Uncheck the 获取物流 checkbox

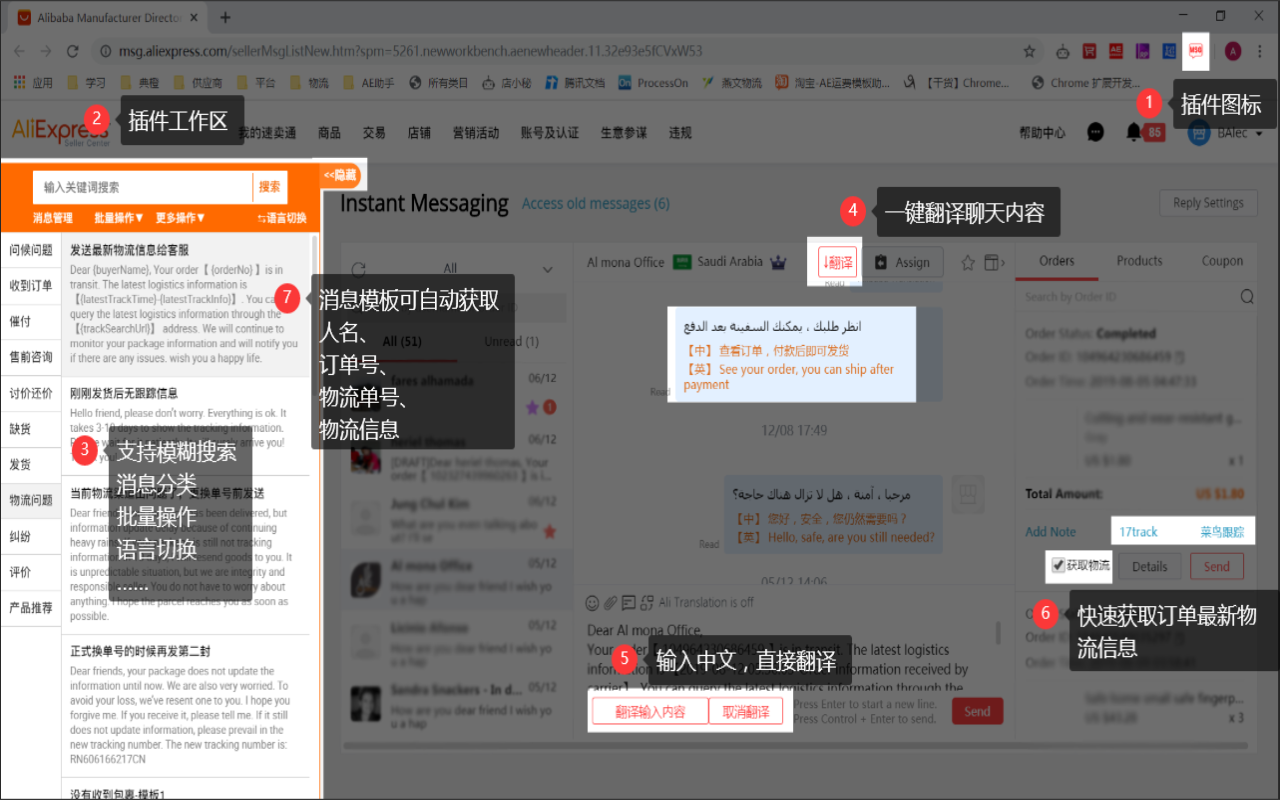(x=1058, y=565)
